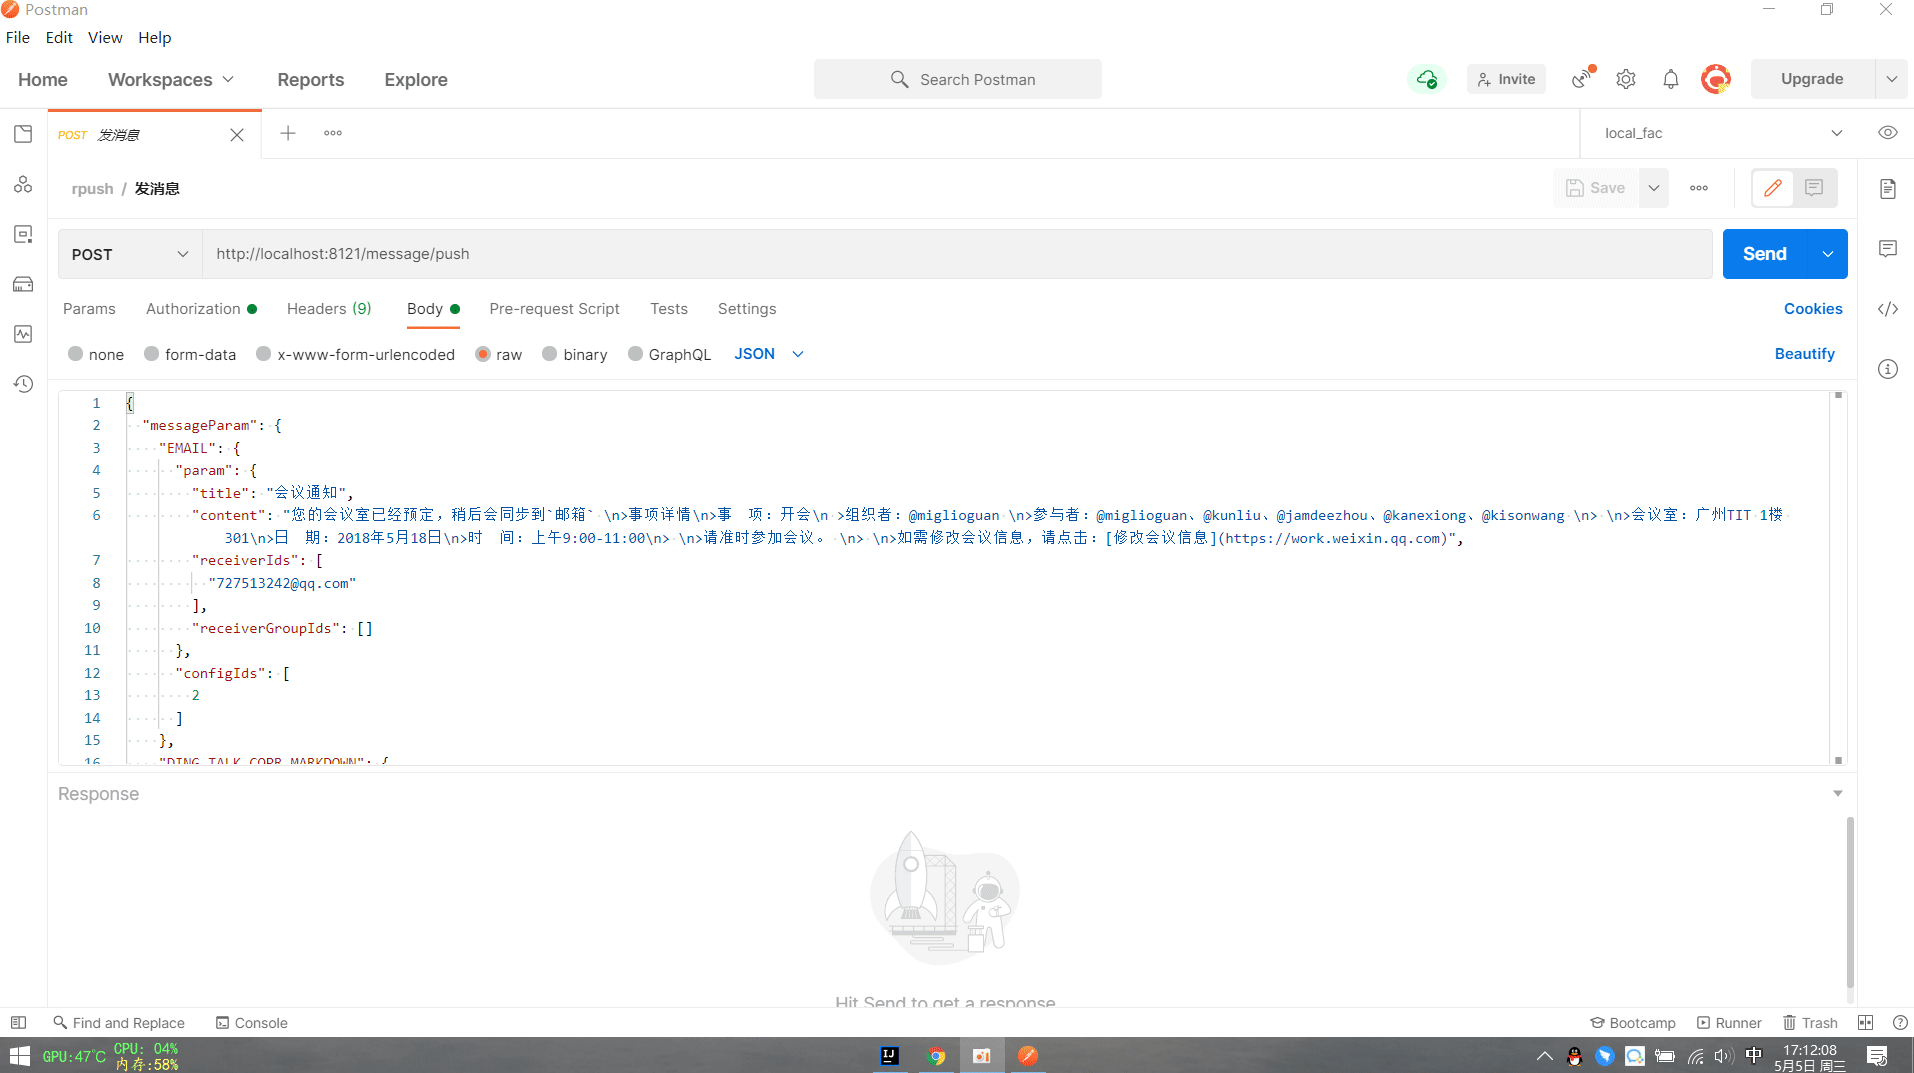Switch to the Headers tab
Viewport: 1914px width, 1073px height.
click(x=329, y=309)
